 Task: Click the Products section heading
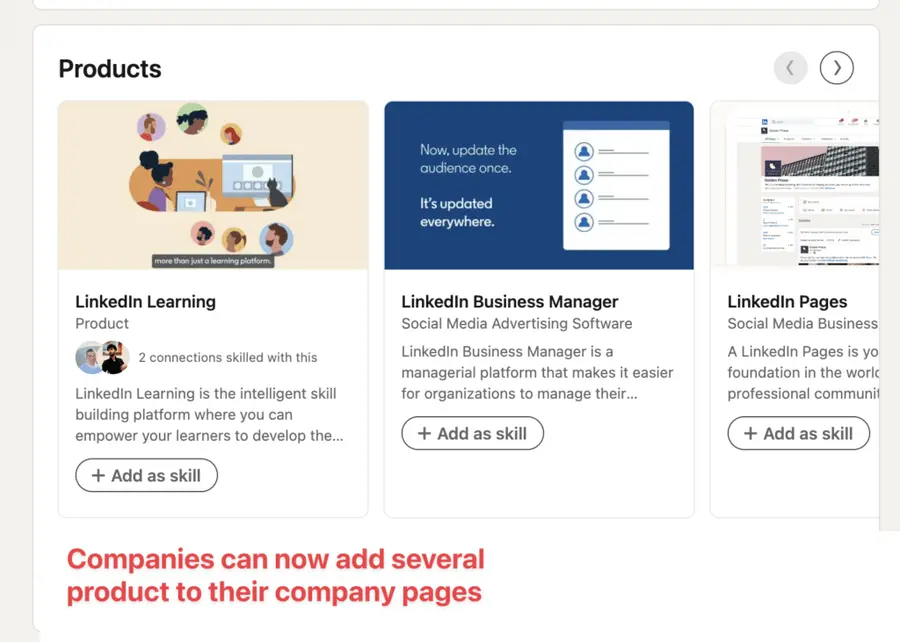(110, 68)
